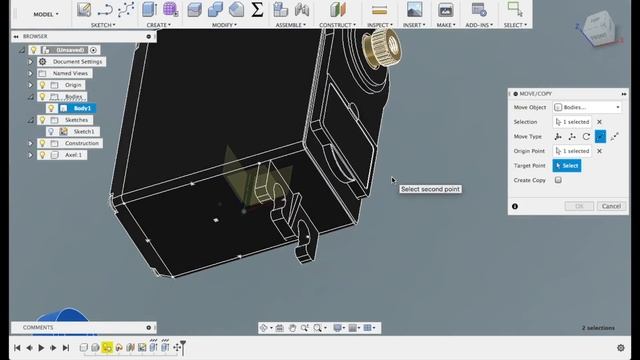The image size is (640, 360).
Task: Click the highlighted sketch feature in timeline
Action: (107, 347)
